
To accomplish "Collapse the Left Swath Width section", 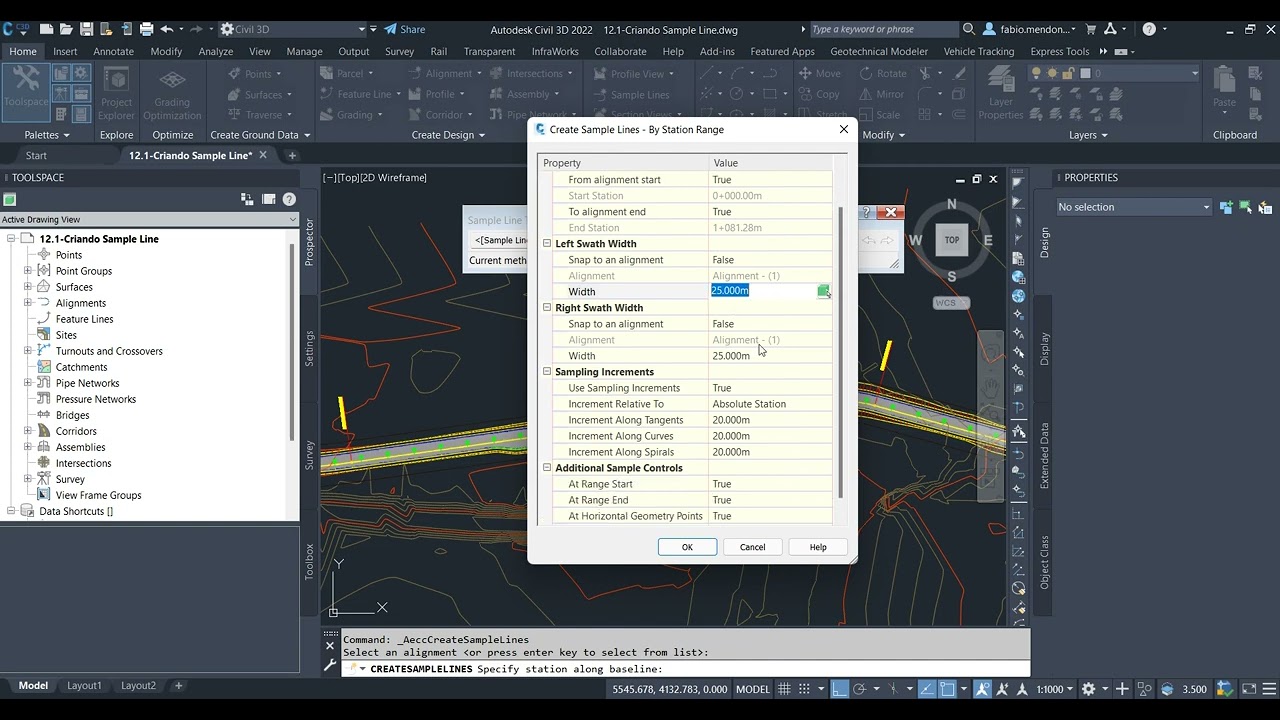I will pos(547,244).
